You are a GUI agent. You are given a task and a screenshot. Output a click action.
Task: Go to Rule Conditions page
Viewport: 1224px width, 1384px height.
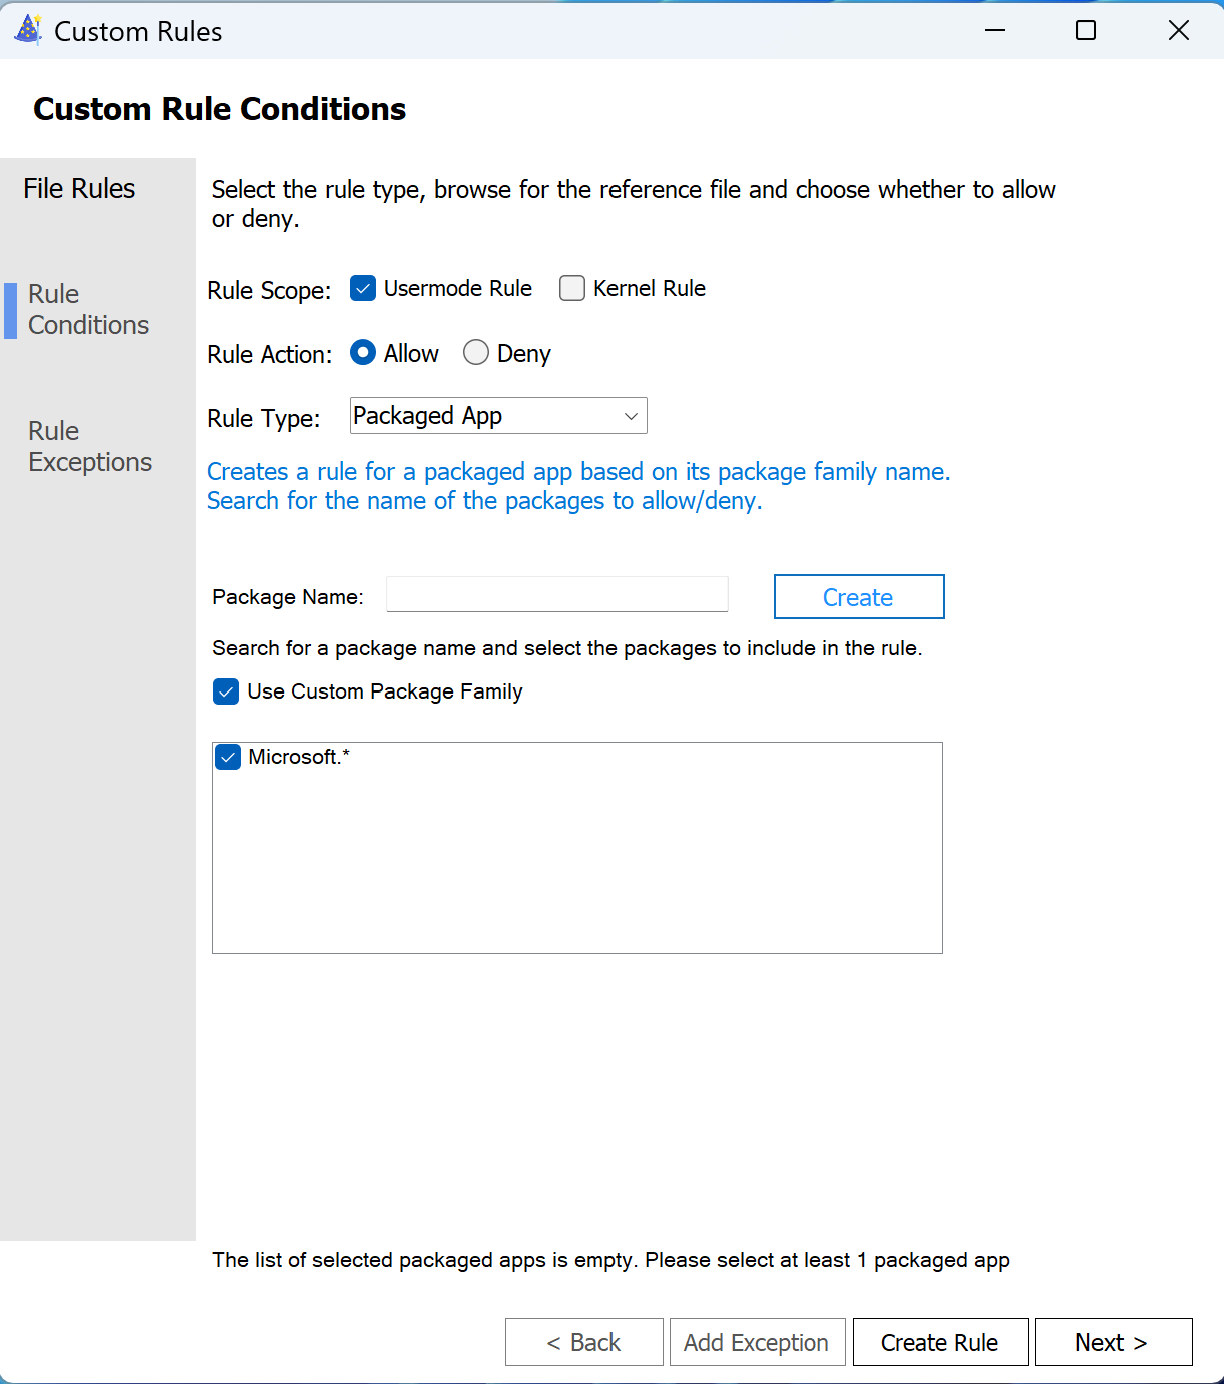[88, 310]
